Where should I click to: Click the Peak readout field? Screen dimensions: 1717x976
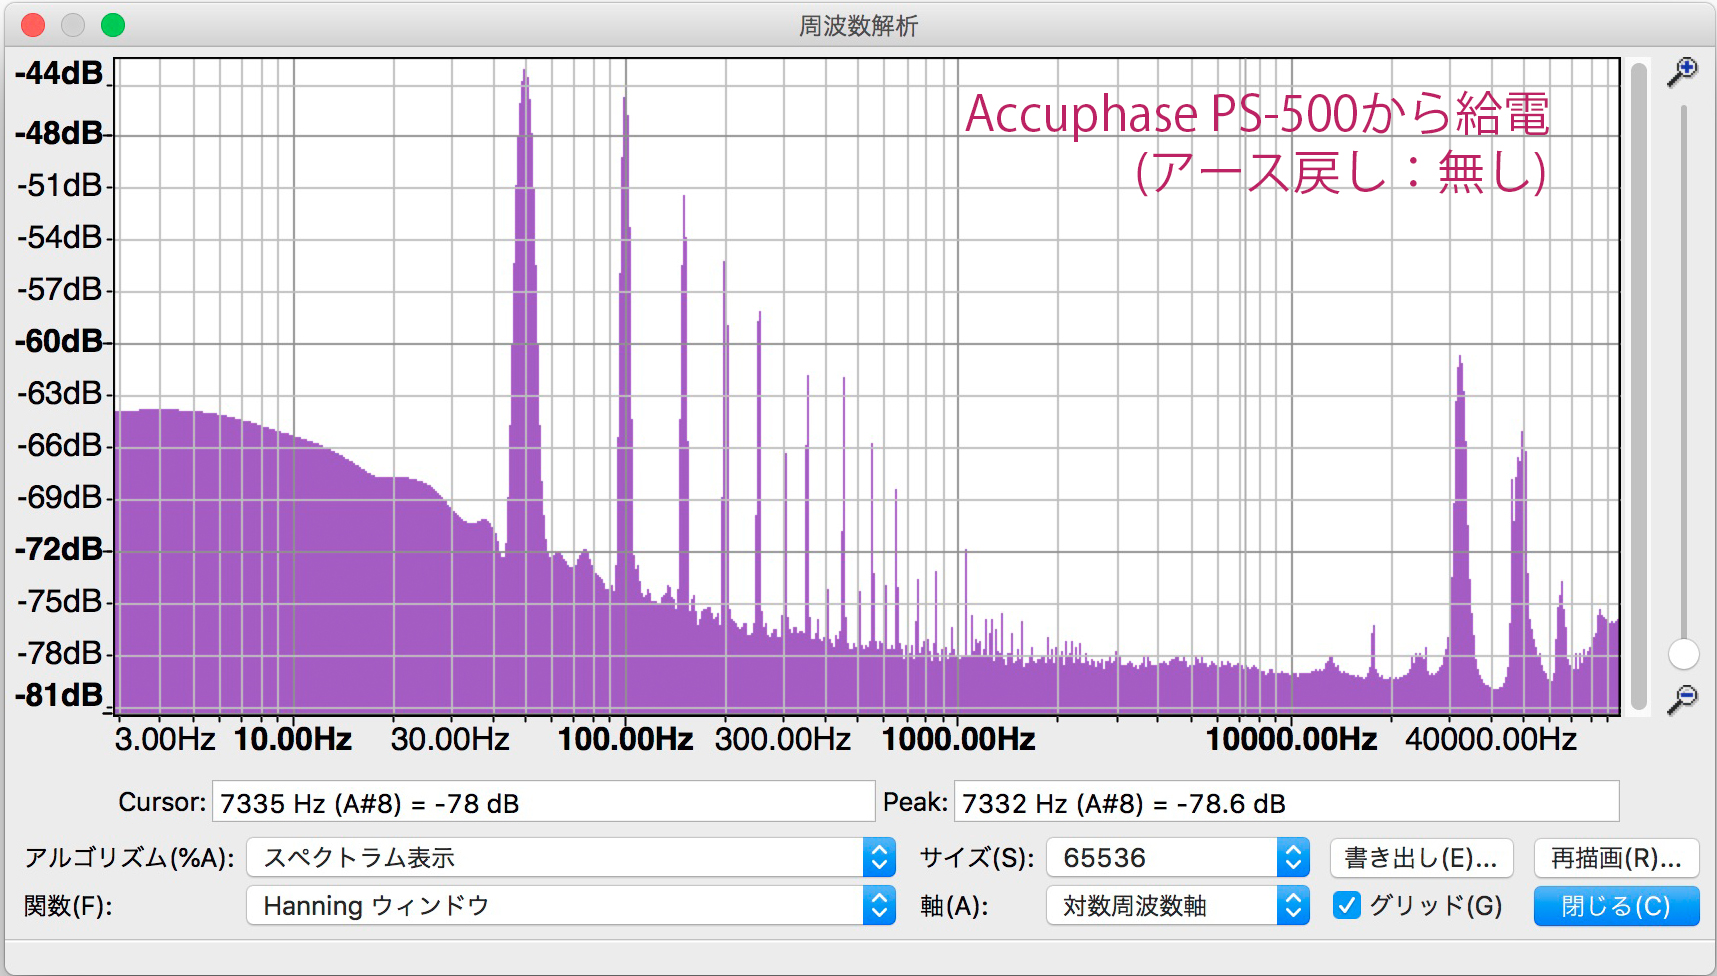point(1286,802)
